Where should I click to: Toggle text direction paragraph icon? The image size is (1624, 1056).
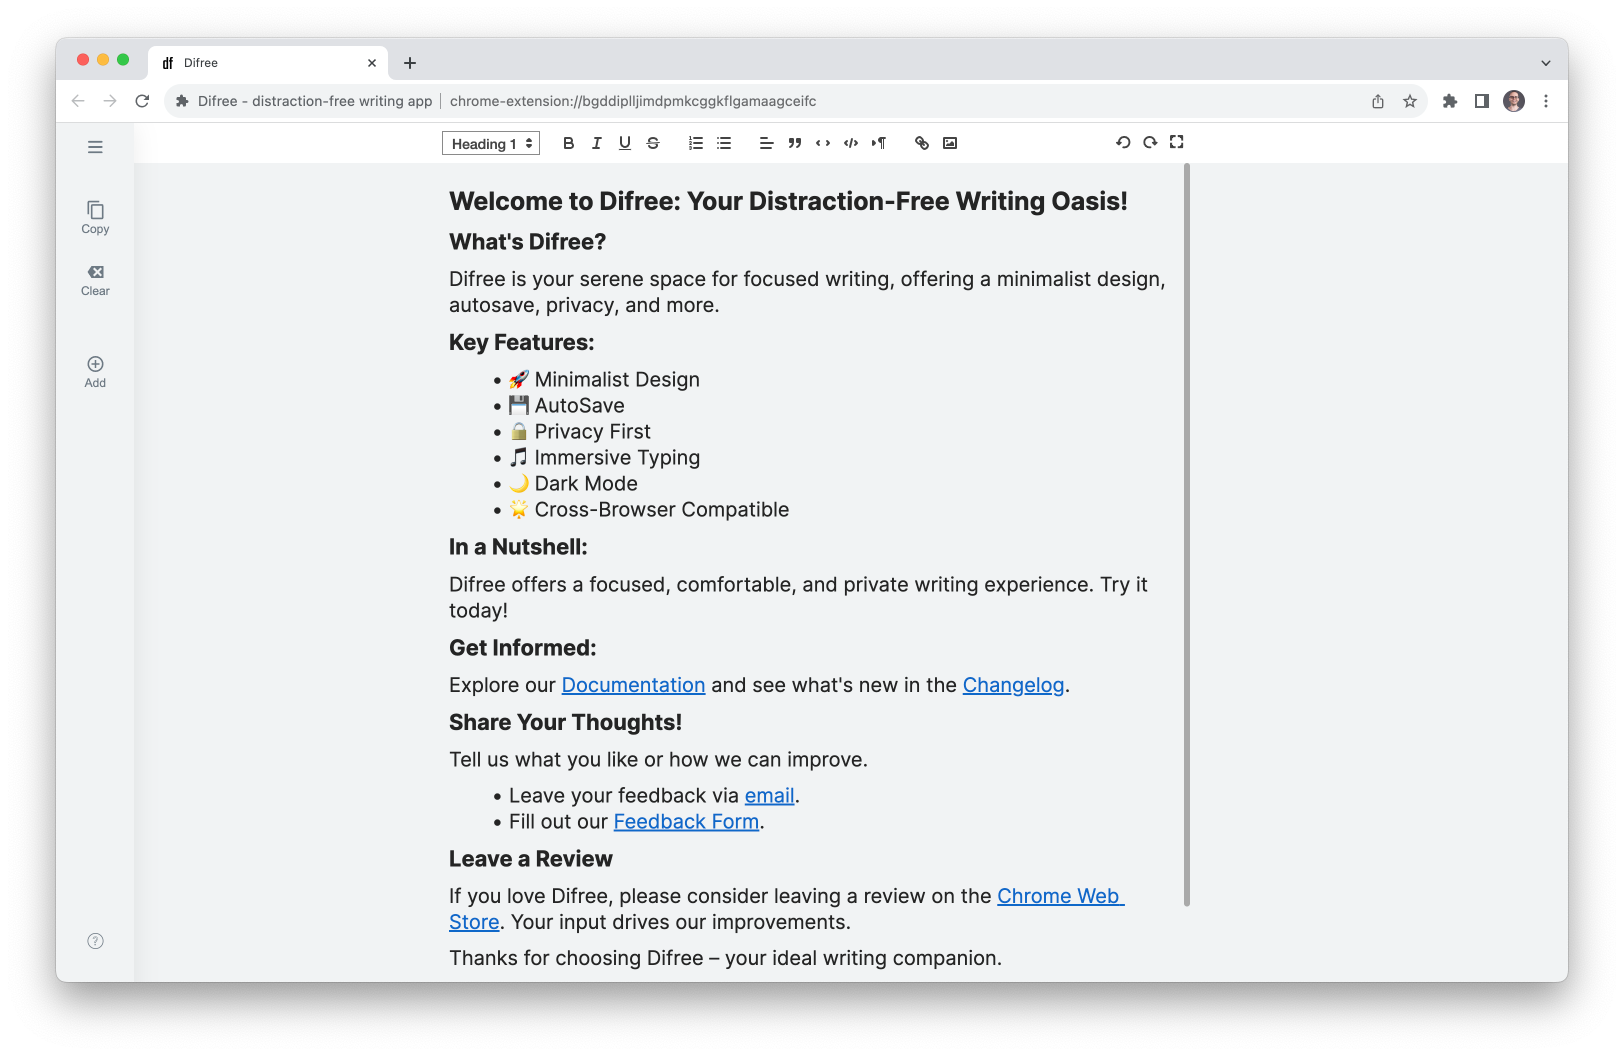(879, 143)
